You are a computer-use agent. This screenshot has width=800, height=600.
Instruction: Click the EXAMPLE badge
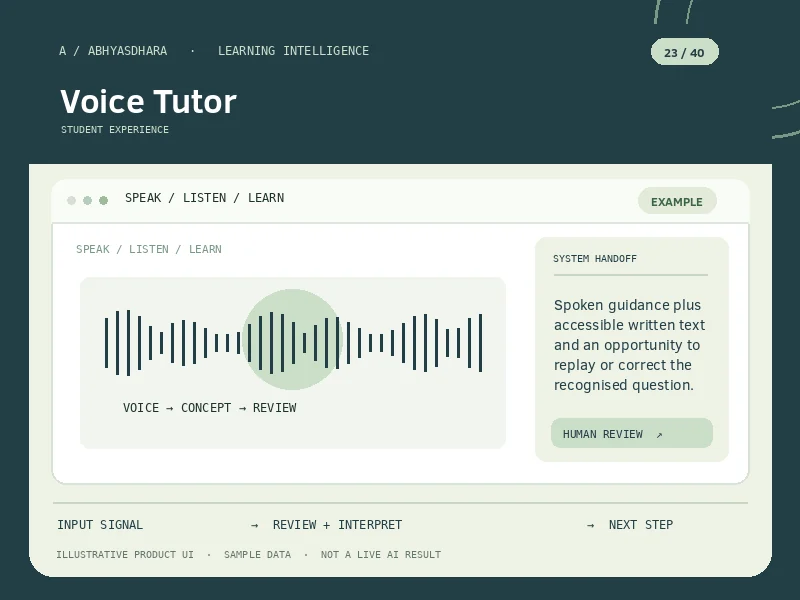pos(677,201)
